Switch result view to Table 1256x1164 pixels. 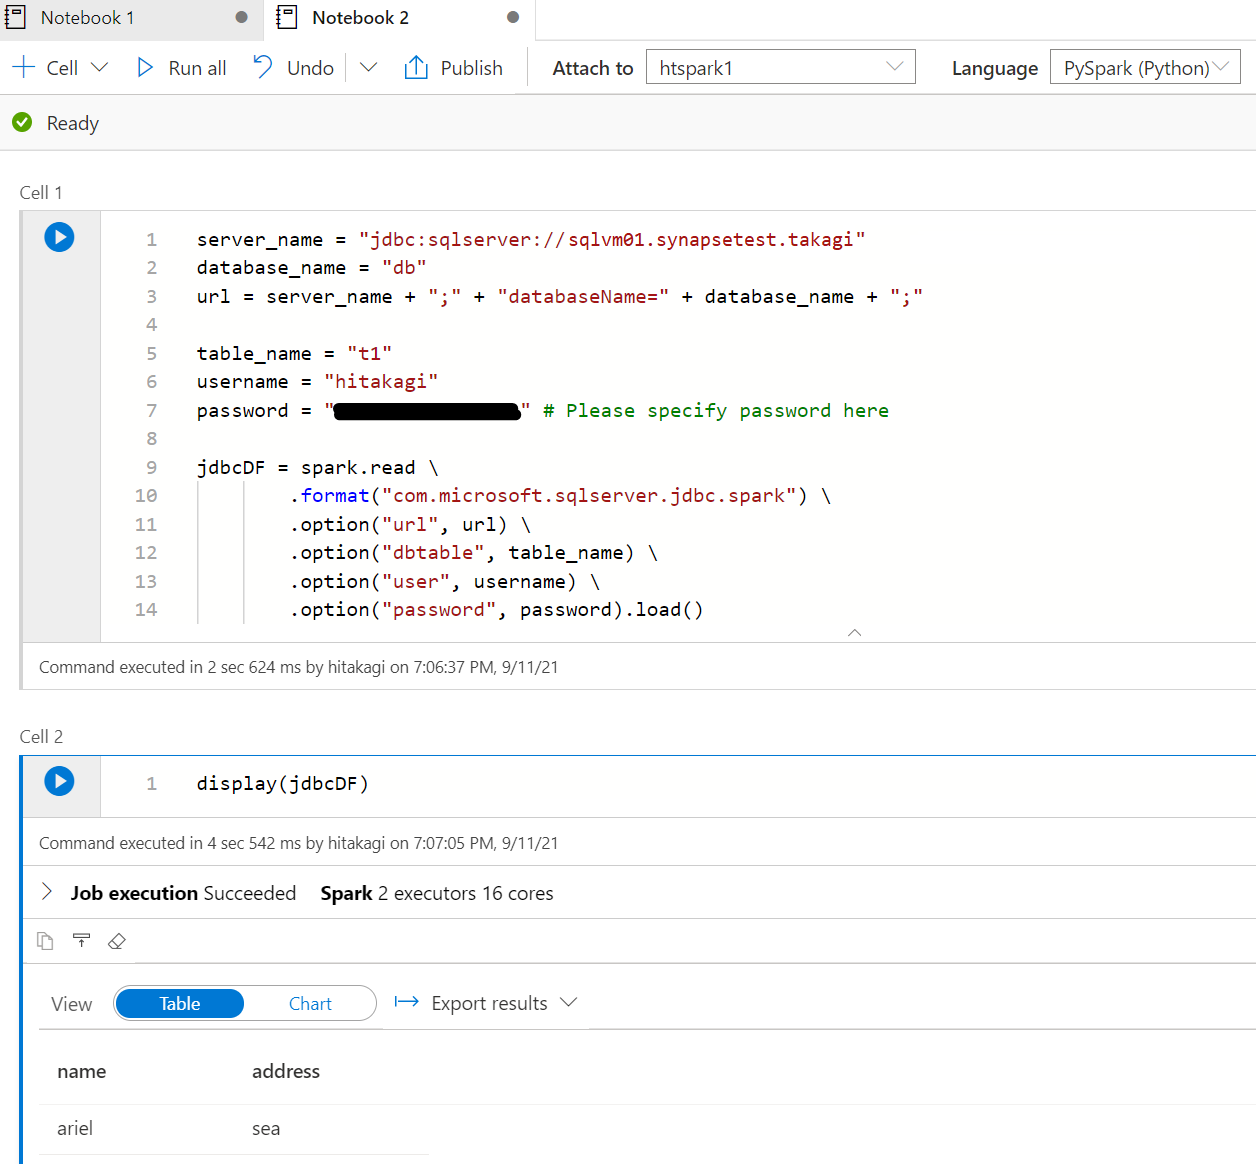click(x=180, y=1003)
